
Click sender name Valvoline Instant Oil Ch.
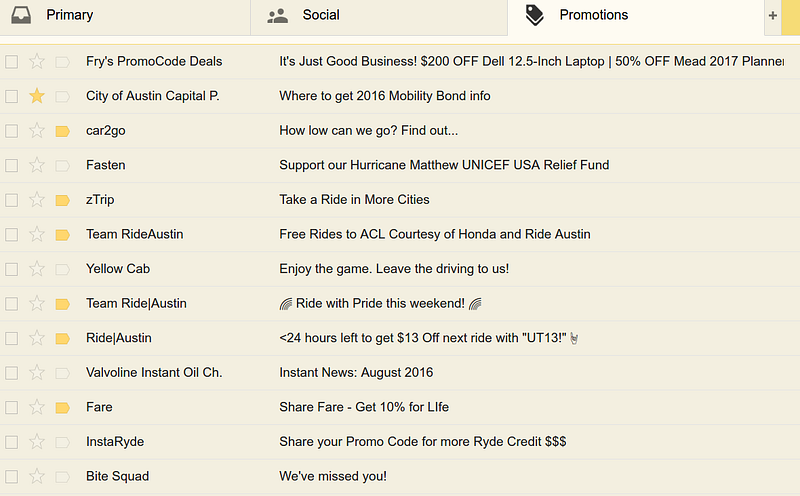point(154,373)
